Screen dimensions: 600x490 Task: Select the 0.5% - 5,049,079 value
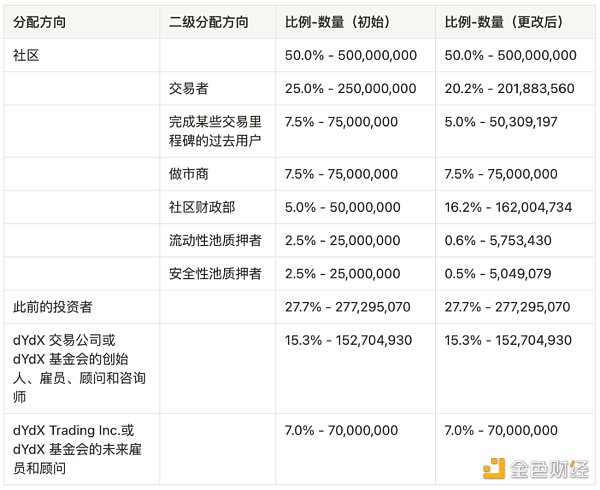[x=498, y=273]
